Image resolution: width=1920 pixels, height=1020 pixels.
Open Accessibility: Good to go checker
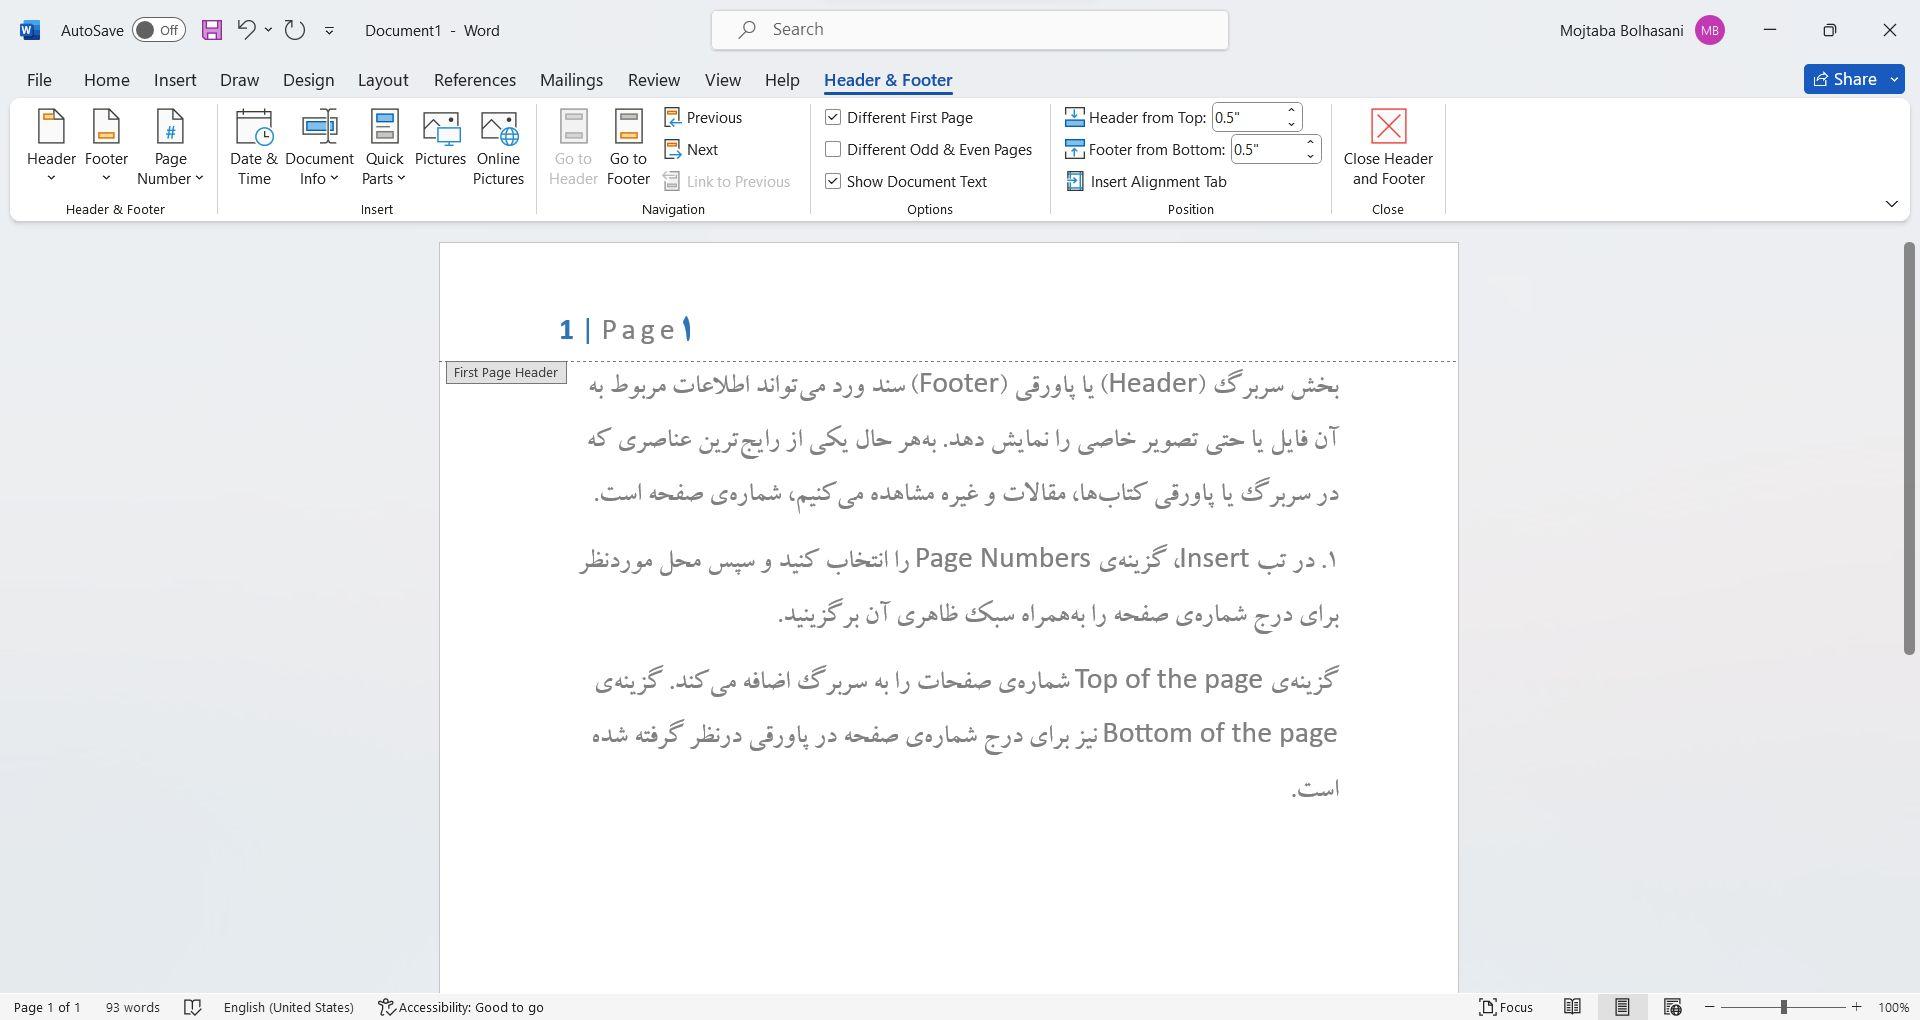(460, 1007)
